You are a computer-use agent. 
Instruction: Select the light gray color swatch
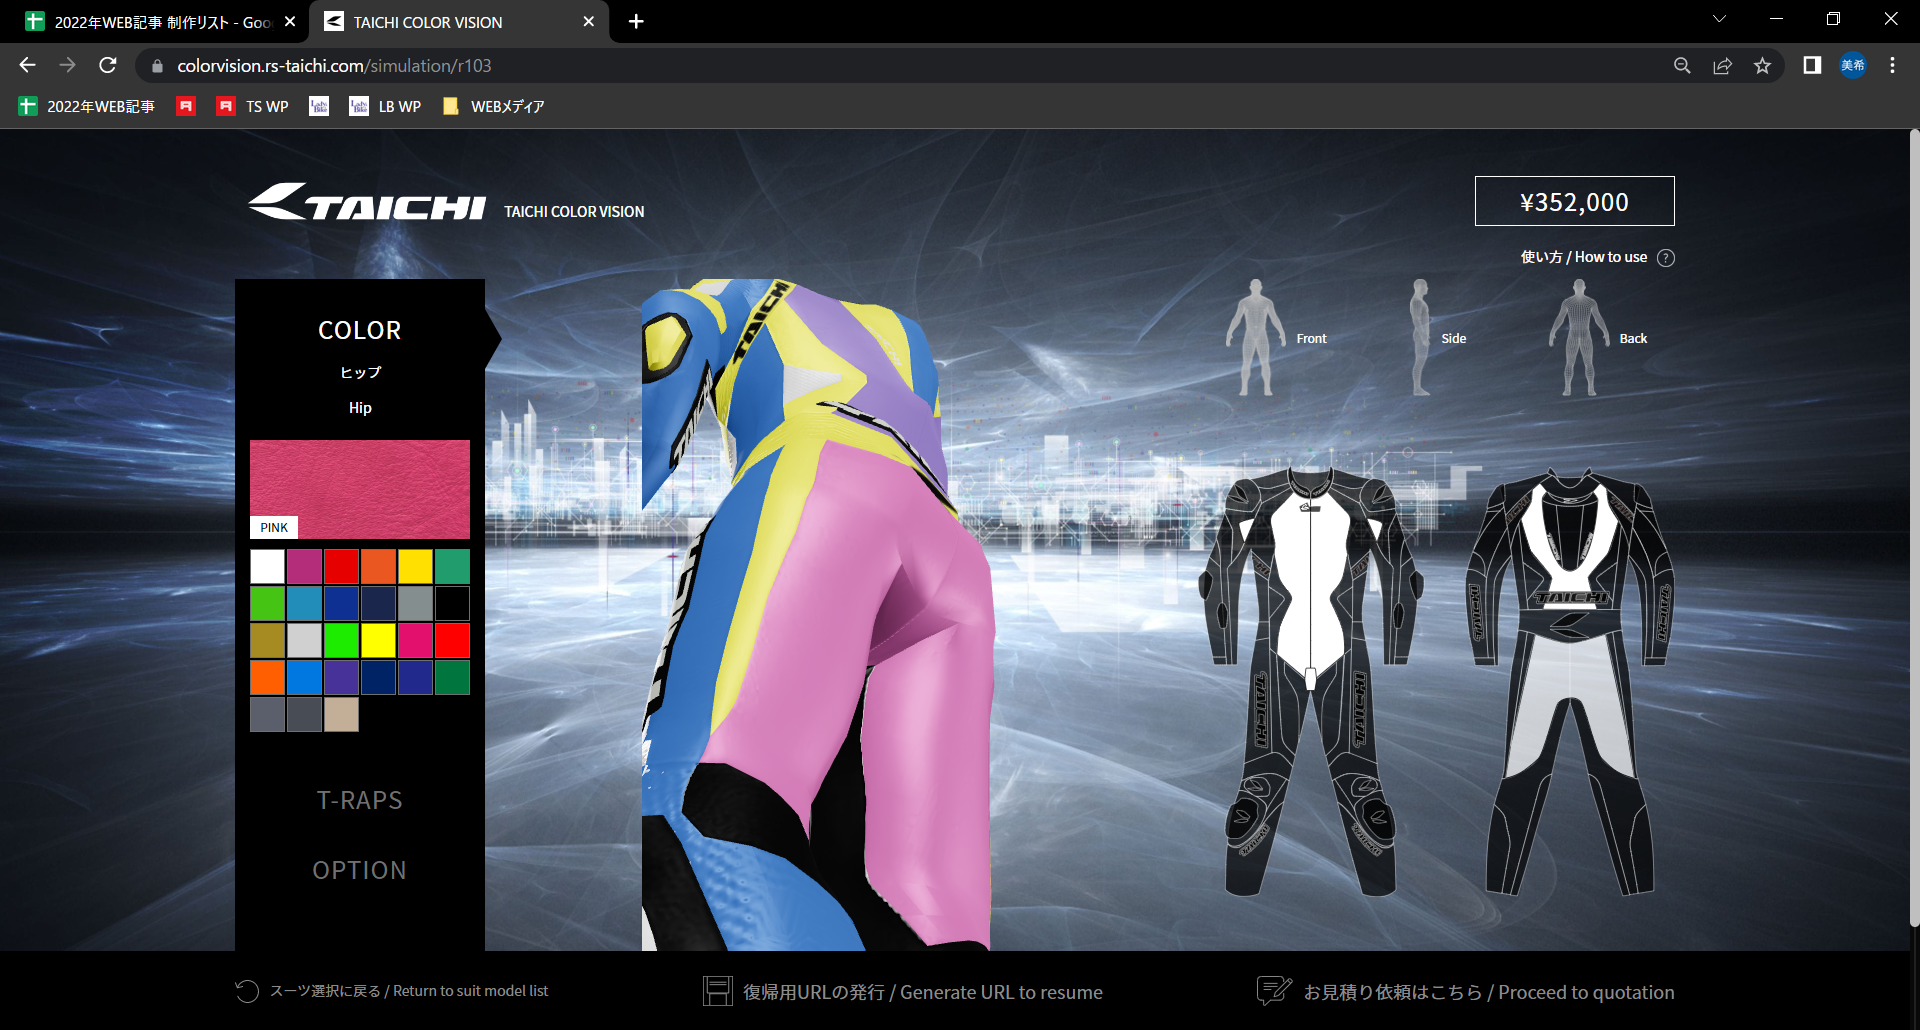[x=304, y=640]
